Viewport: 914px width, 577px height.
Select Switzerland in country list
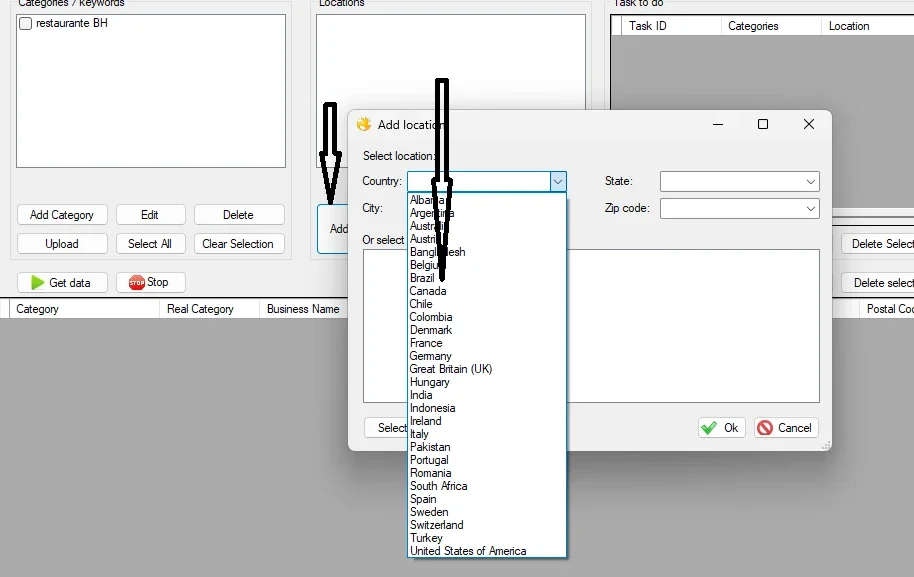click(x=487, y=525)
